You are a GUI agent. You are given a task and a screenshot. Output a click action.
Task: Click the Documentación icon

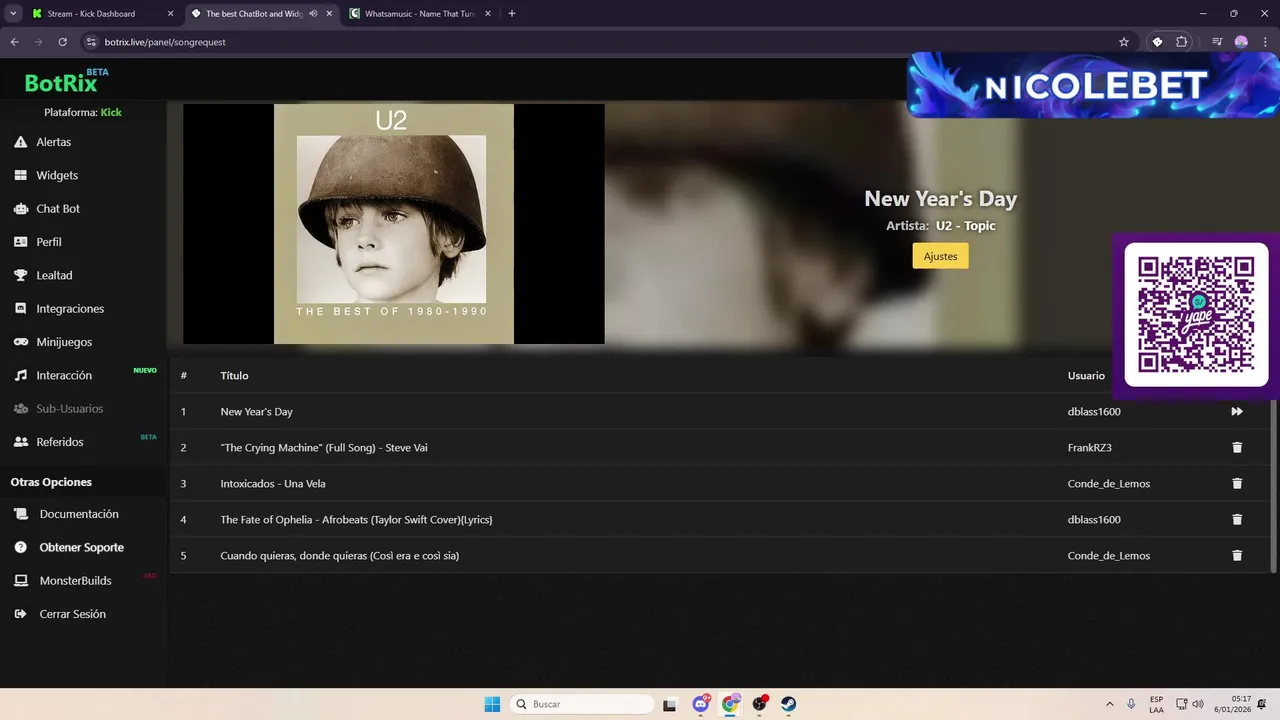coord(21,514)
